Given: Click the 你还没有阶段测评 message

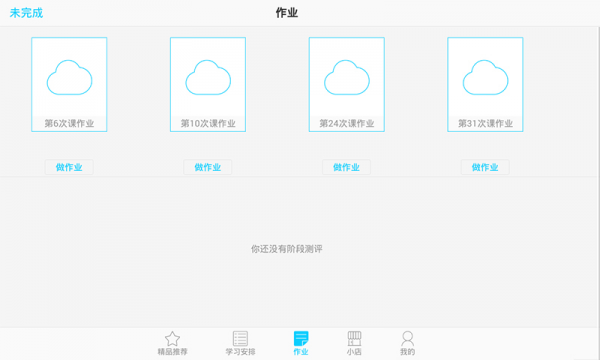Looking at the screenshot, I should 287,249.
